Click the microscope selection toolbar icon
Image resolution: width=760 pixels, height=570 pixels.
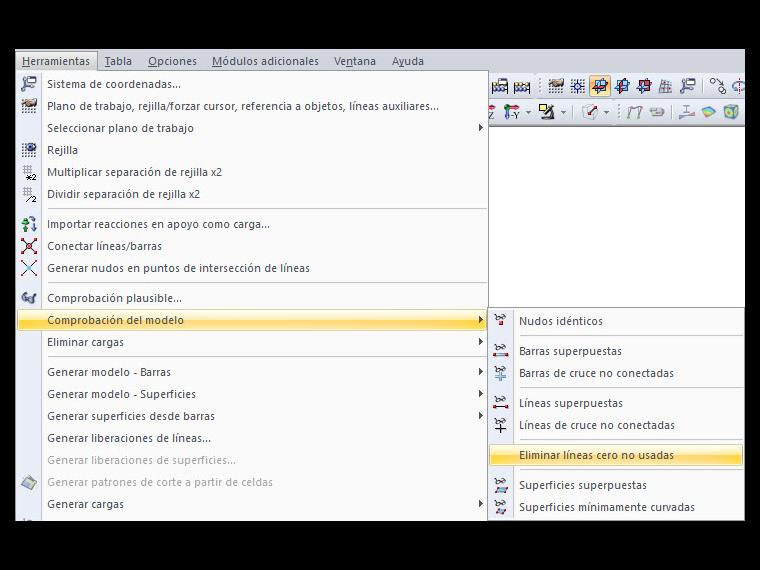pyautogui.click(x=547, y=112)
